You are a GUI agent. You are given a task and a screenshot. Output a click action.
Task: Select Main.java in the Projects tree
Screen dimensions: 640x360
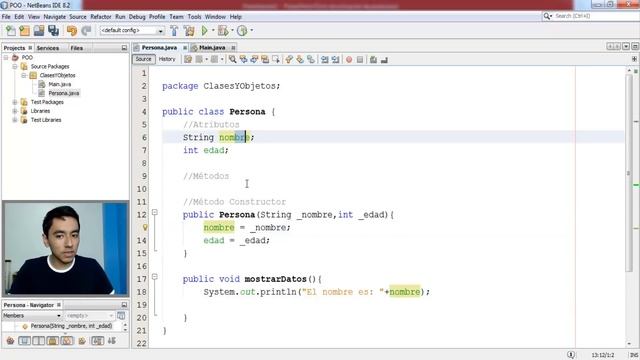tap(60, 84)
